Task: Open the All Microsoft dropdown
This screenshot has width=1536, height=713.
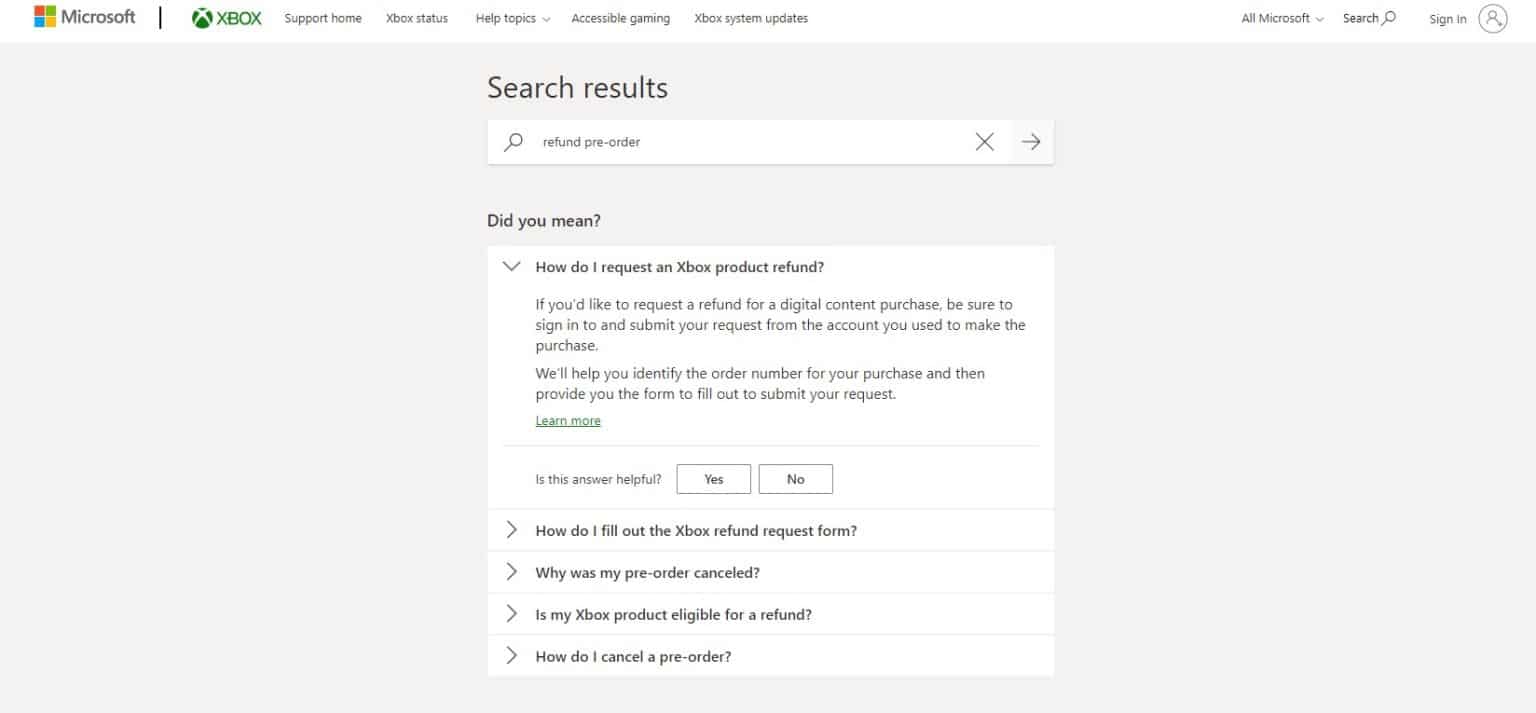Action: pos(1282,18)
